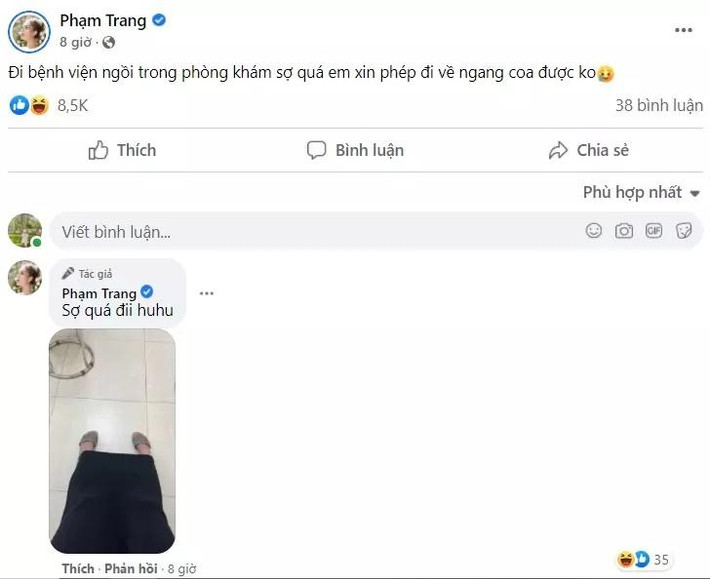The width and height of the screenshot is (710, 579).
Task: Click the emoji icon in comment box
Action: [594, 230]
